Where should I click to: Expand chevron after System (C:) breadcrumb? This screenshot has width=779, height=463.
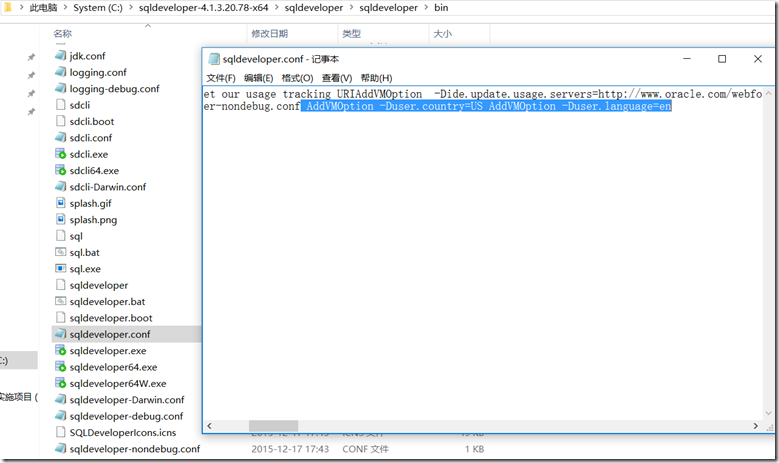click(x=131, y=8)
